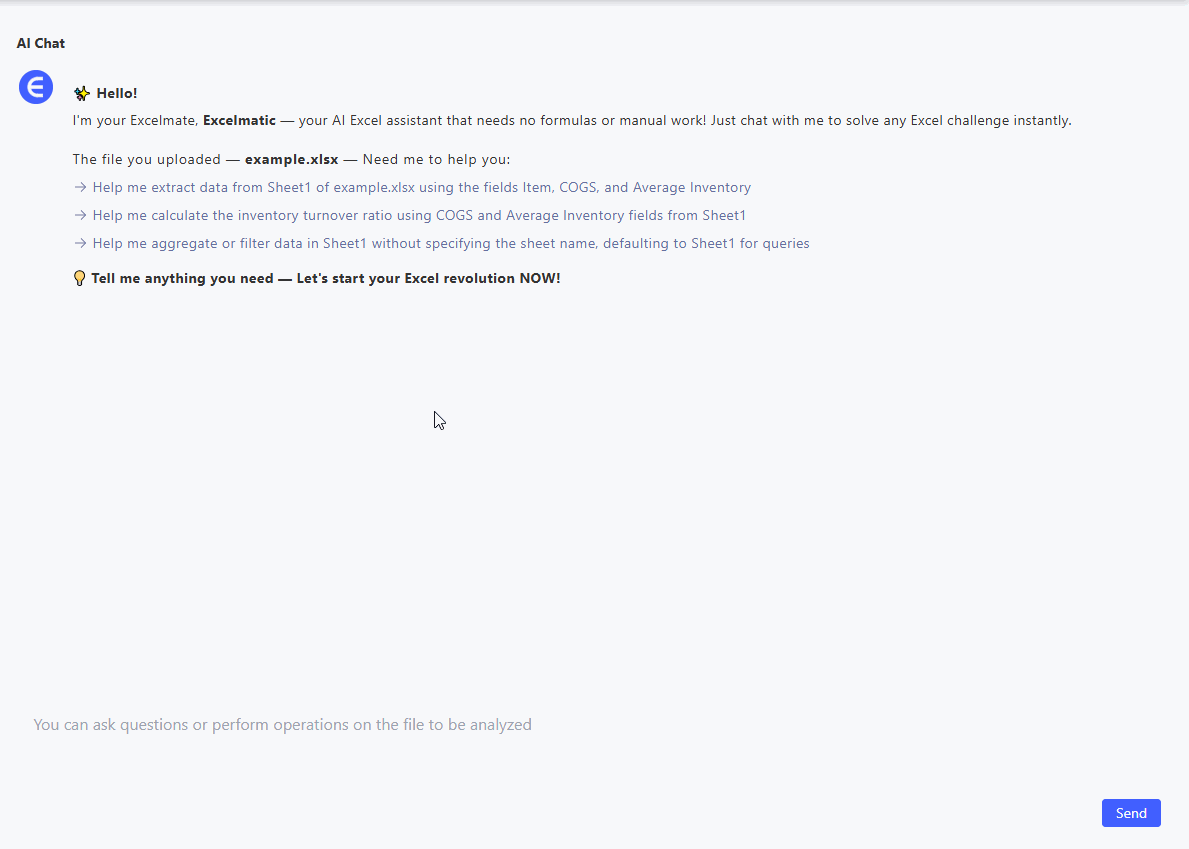
Task: Choose the calculate inventory turnover ratio suggestion
Action: point(418,215)
